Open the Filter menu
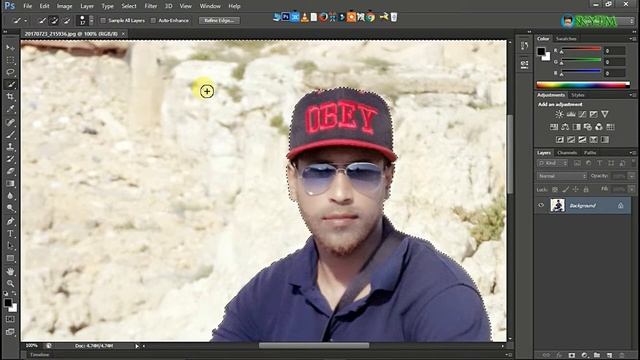640x360 pixels. click(151, 6)
